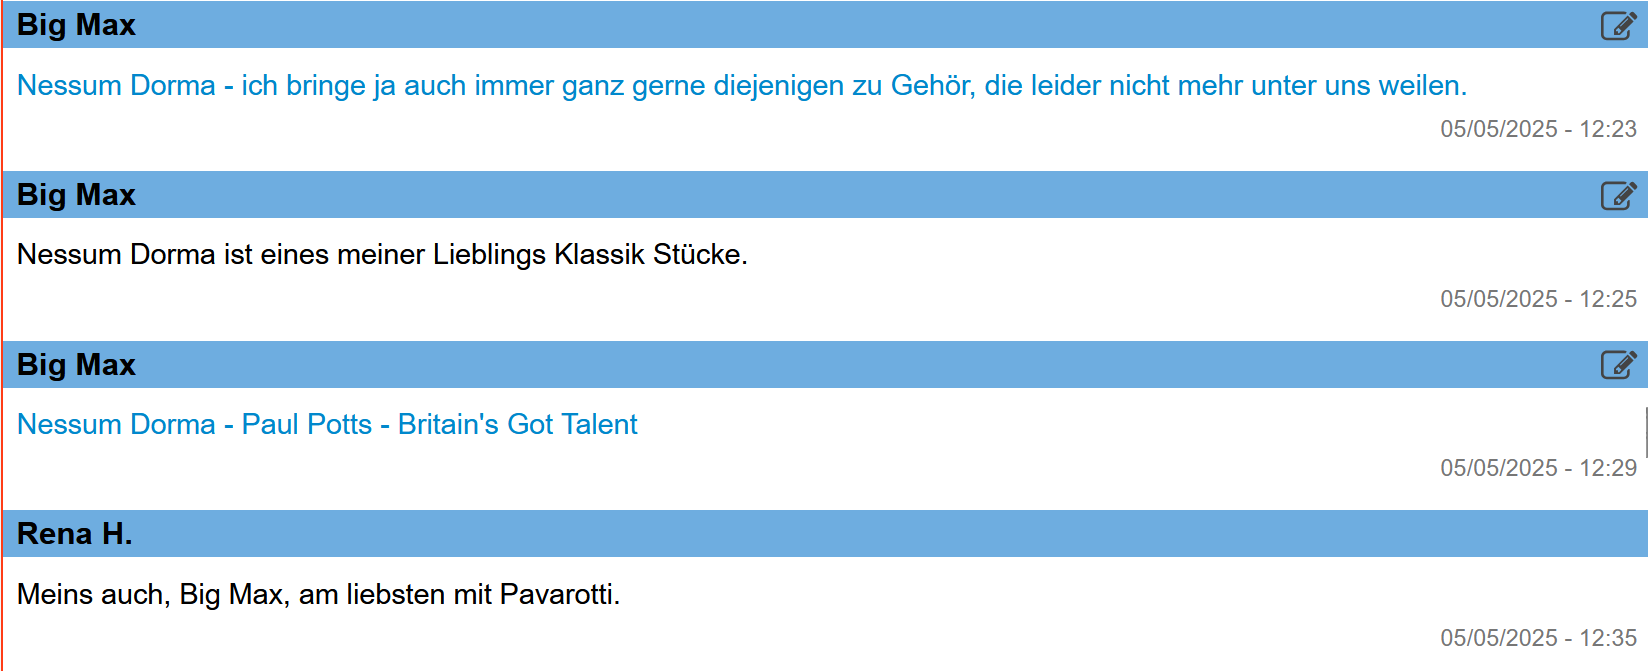
Task: Open the editor for the 12:29 post
Action: click(1618, 365)
